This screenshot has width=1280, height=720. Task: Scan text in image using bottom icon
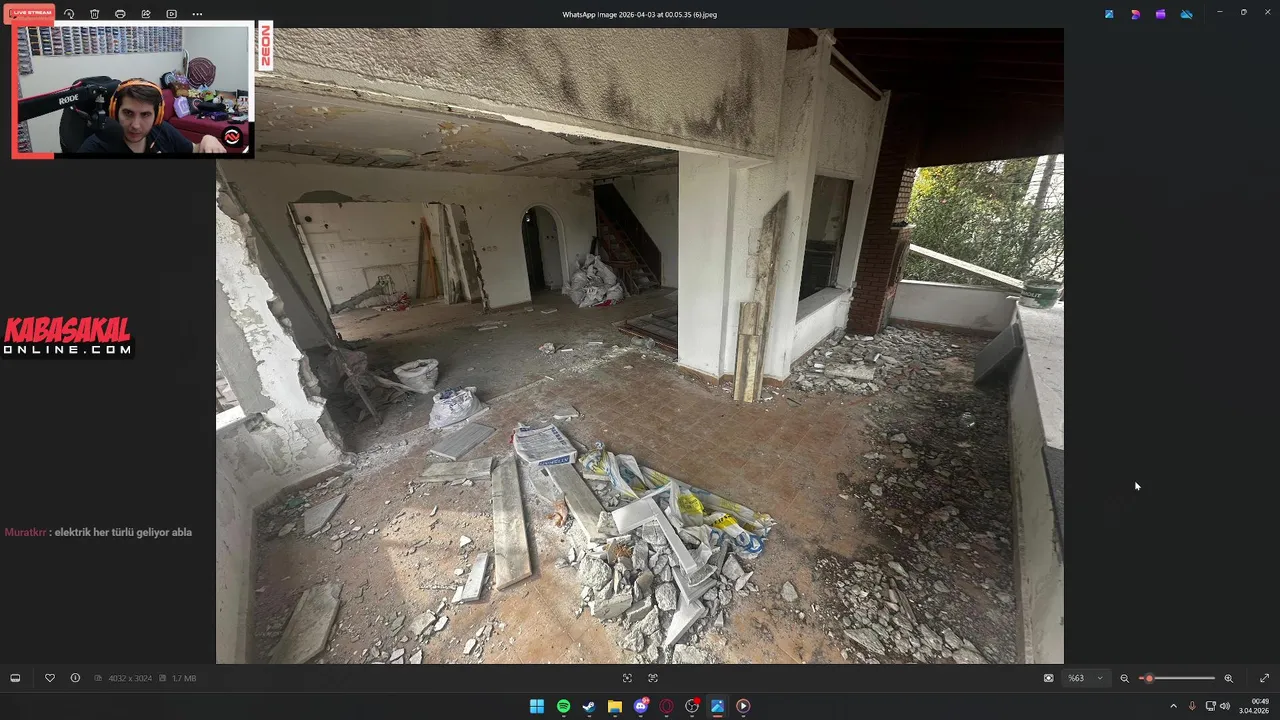[x=653, y=678]
